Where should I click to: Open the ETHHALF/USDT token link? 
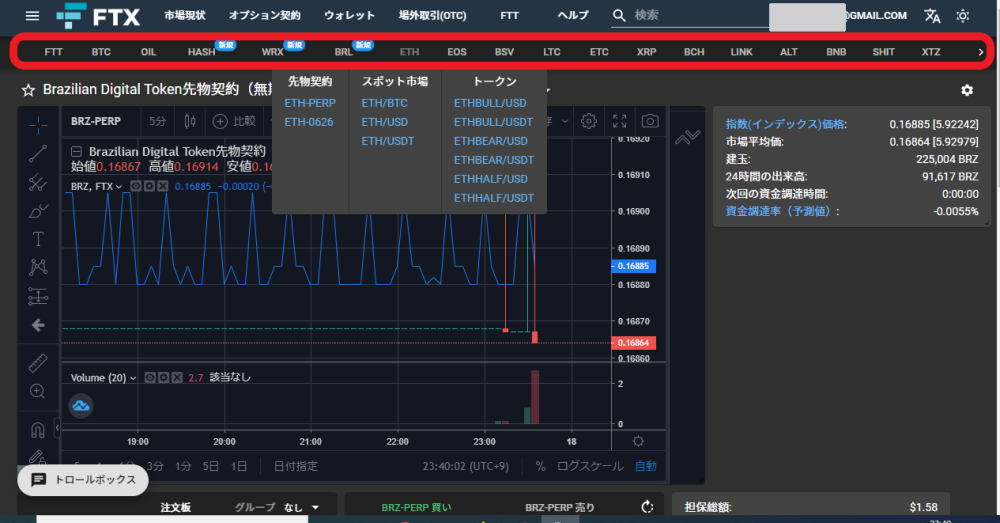pos(494,198)
